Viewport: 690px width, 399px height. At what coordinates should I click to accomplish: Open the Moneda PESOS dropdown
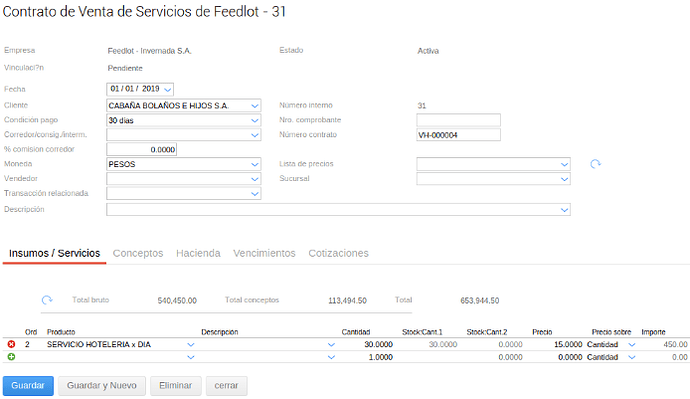[255, 165]
